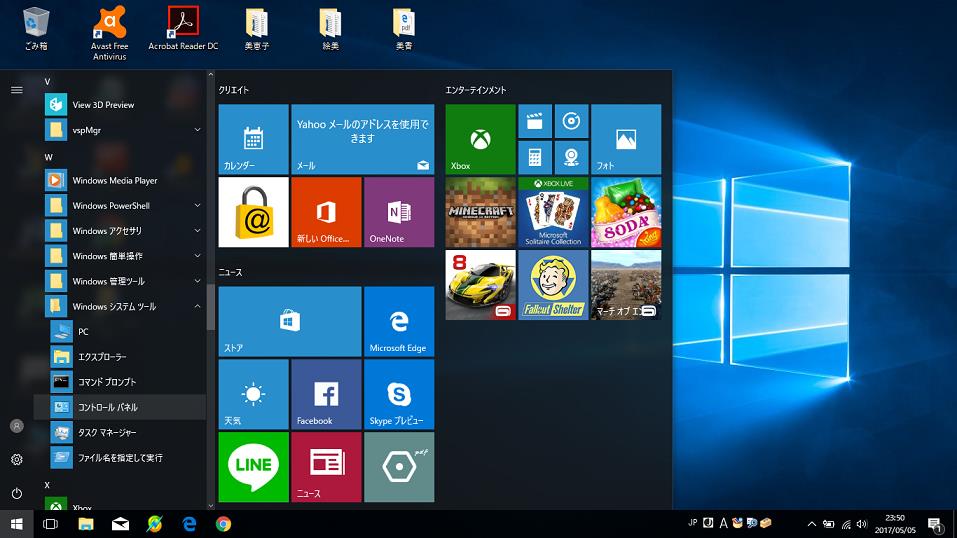Expand the Windows 簡単操作 folder
This screenshot has height=538, width=957.
197,255
